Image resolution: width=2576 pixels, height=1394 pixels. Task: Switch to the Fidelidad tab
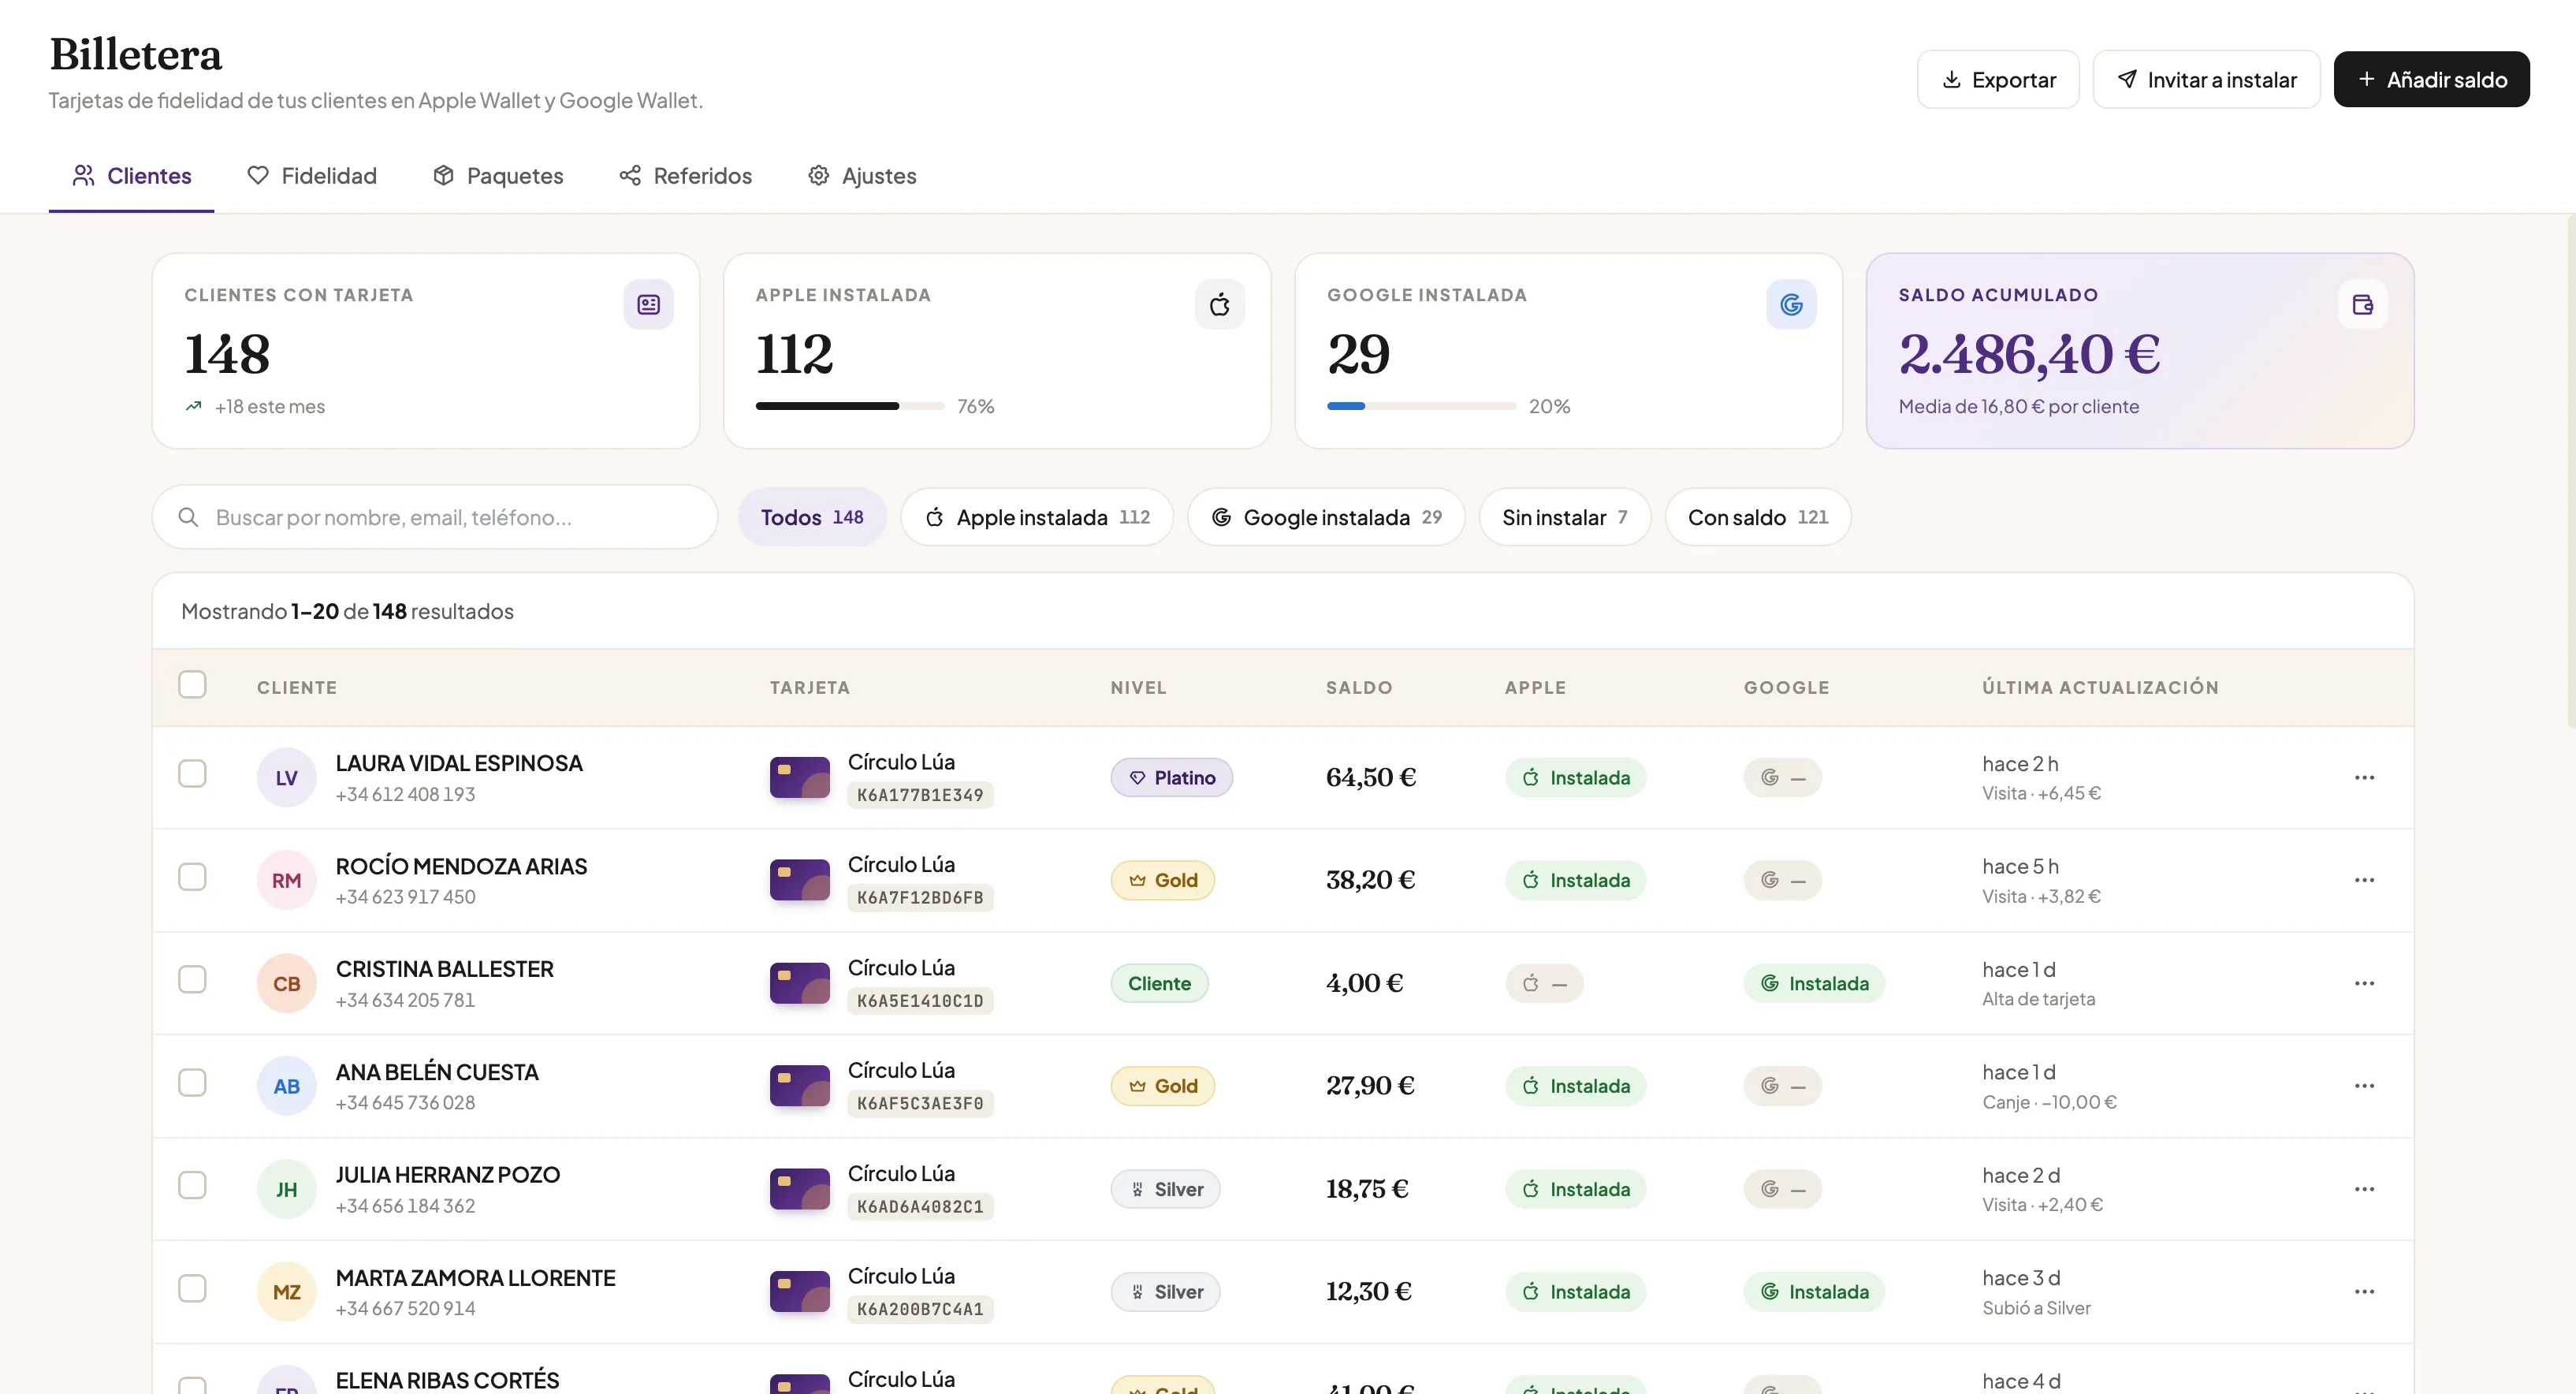point(312,176)
